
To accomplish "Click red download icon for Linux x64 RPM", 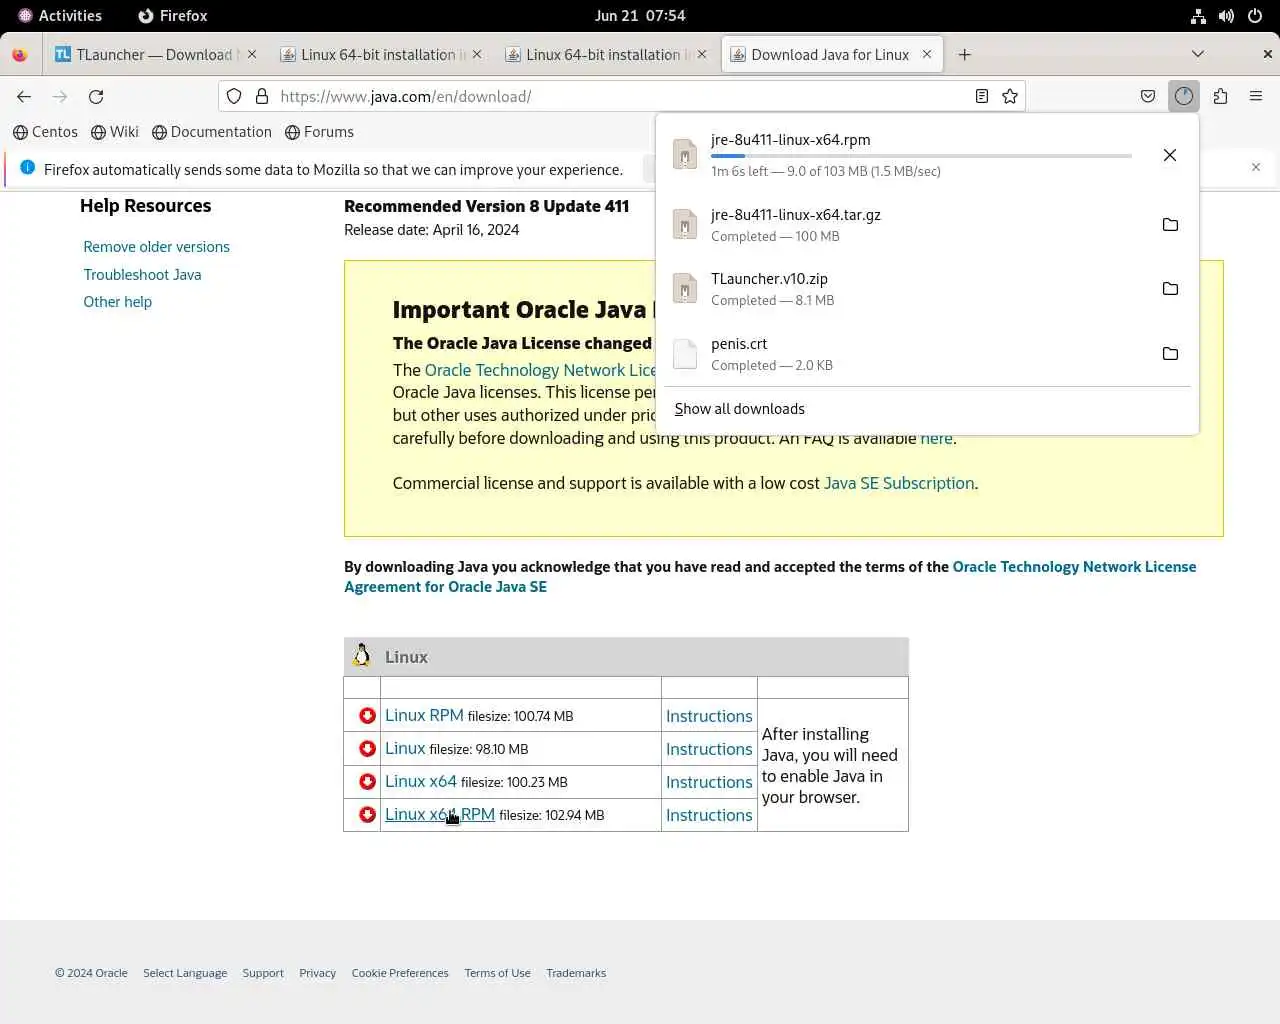I will (x=367, y=815).
